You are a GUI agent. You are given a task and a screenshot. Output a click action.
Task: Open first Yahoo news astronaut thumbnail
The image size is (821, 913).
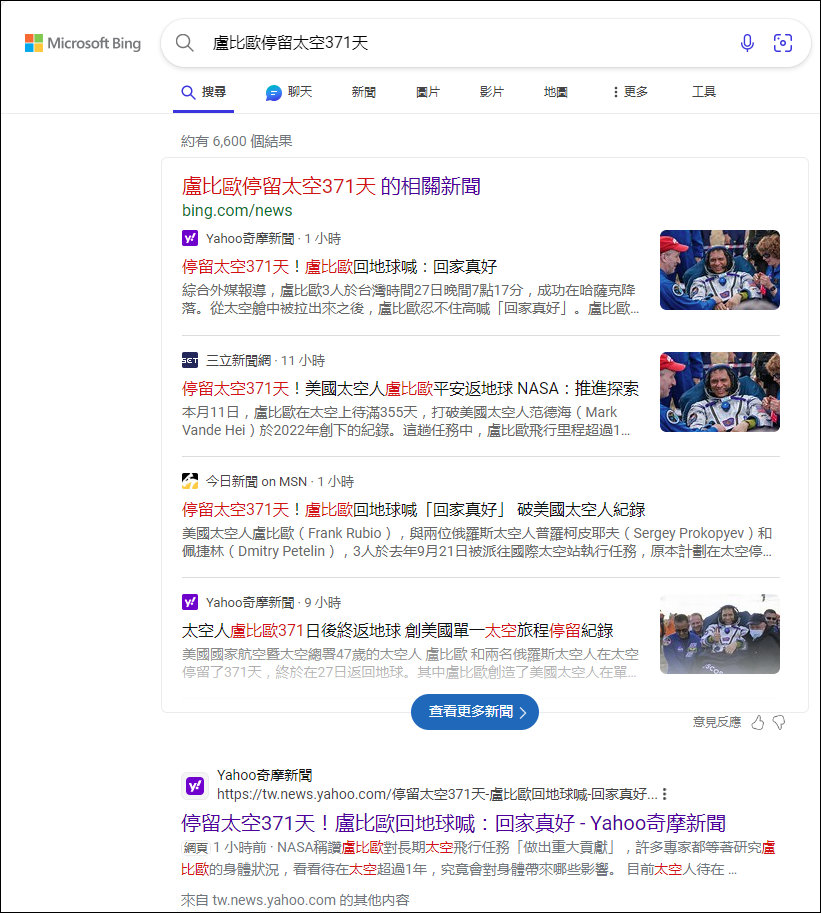click(x=720, y=270)
